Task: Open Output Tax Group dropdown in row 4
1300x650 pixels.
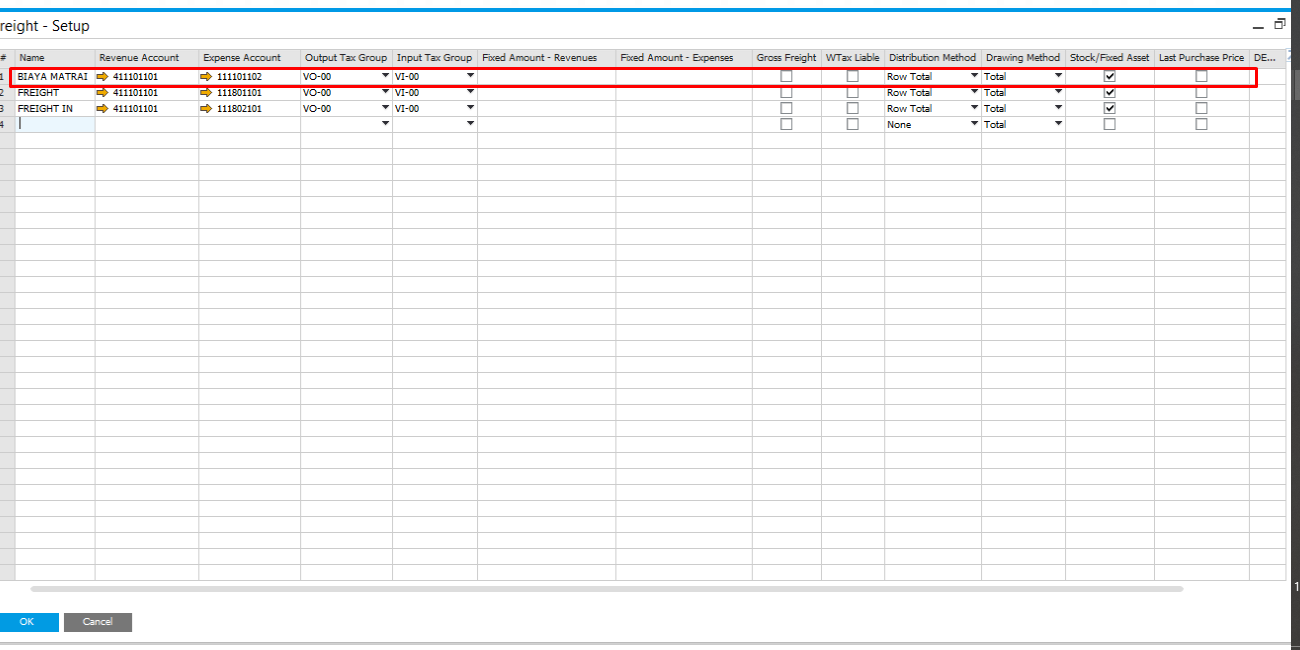Action: (x=385, y=123)
